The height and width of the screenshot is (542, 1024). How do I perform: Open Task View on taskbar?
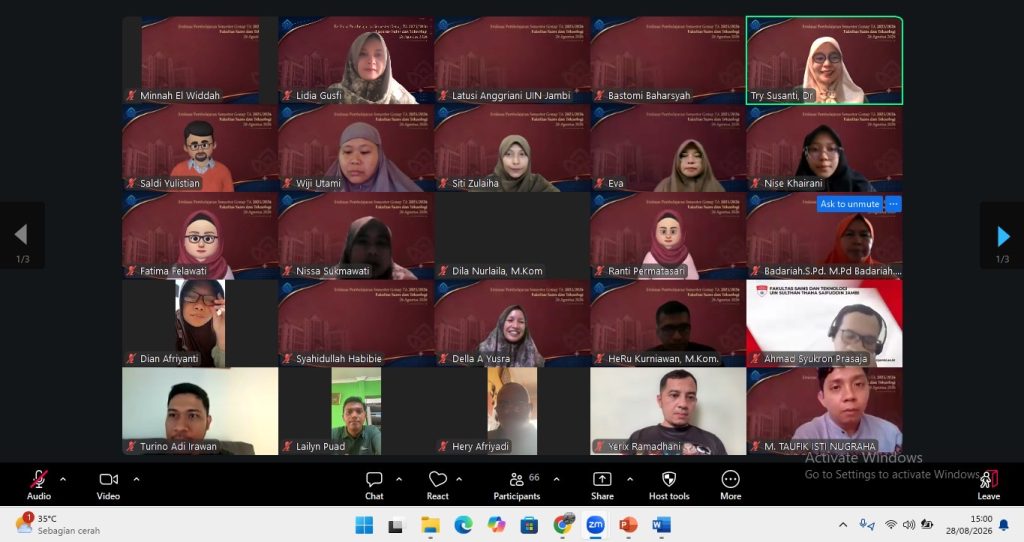[396, 525]
